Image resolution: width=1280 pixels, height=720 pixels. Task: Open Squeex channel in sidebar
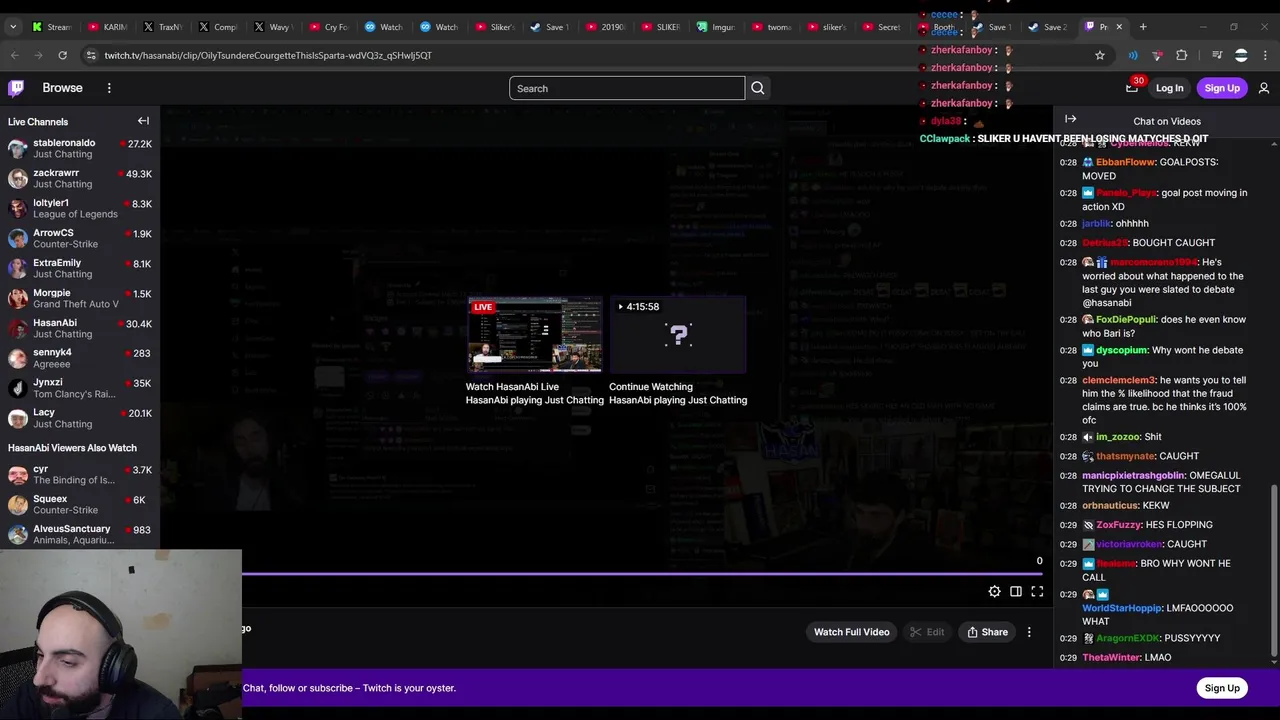pyautogui.click(x=80, y=504)
